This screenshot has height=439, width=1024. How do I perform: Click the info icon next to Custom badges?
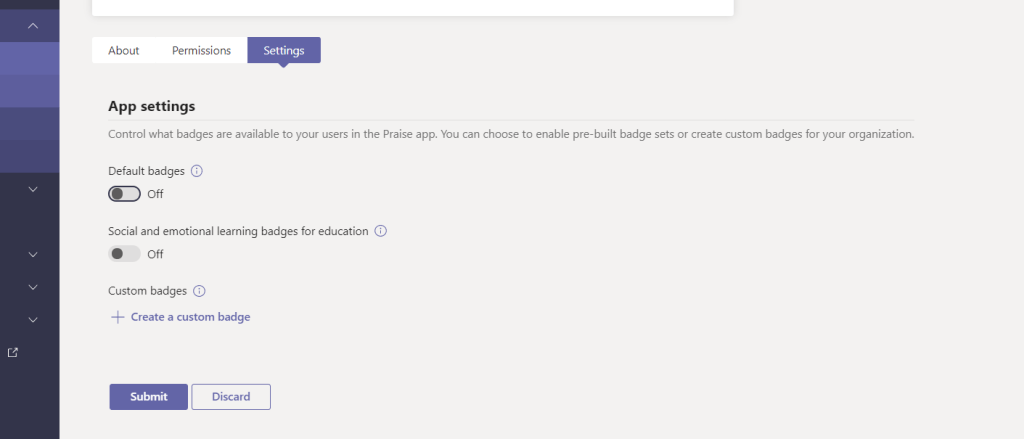pos(199,291)
